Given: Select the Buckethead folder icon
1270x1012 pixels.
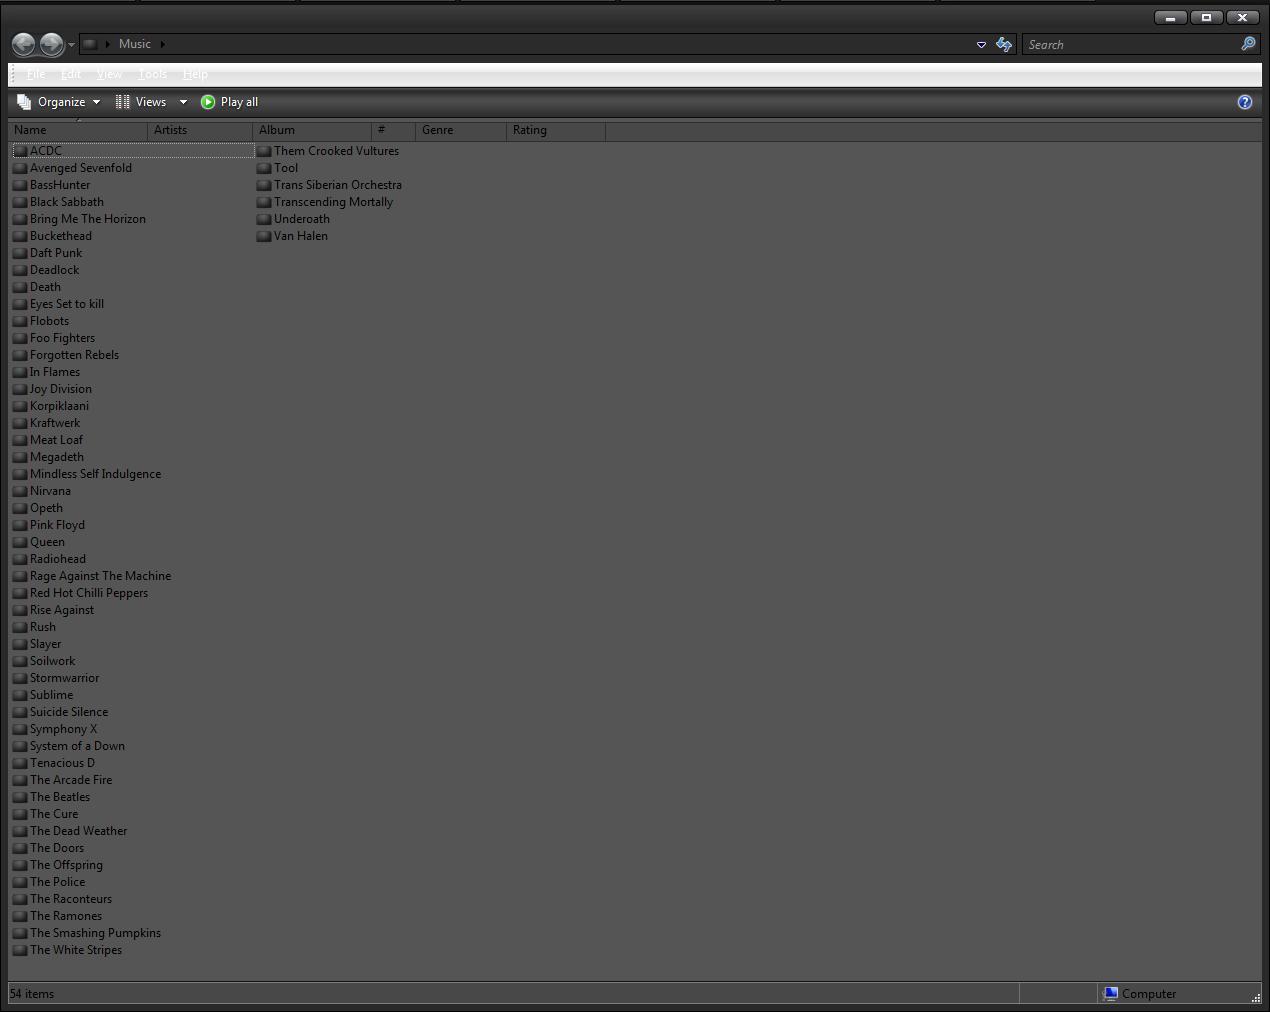Looking at the screenshot, I should [x=20, y=236].
